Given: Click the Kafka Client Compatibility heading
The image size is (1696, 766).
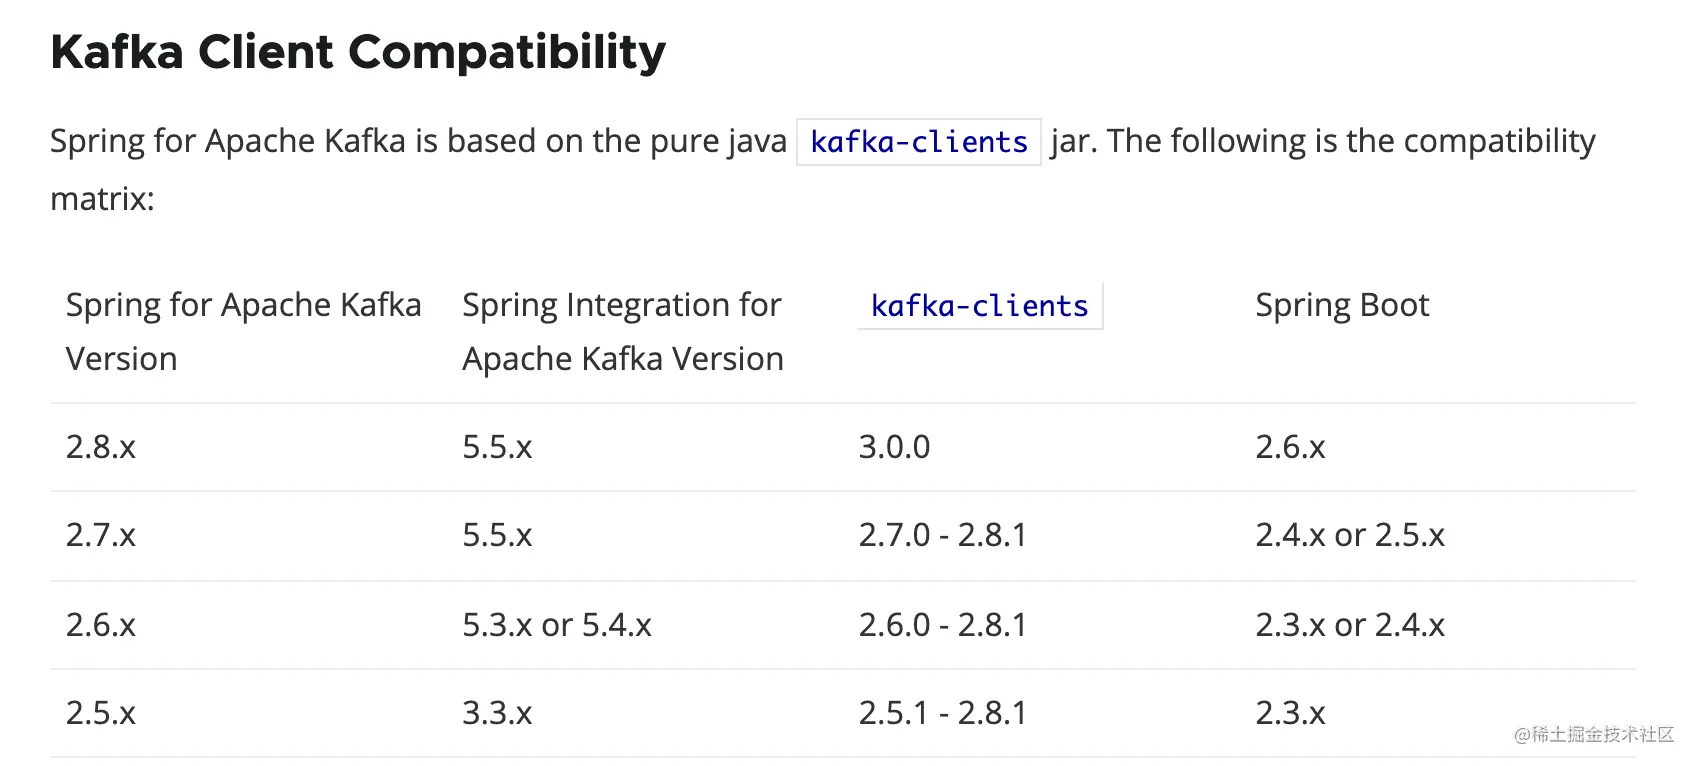Looking at the screenshot, I should [358, 52].
